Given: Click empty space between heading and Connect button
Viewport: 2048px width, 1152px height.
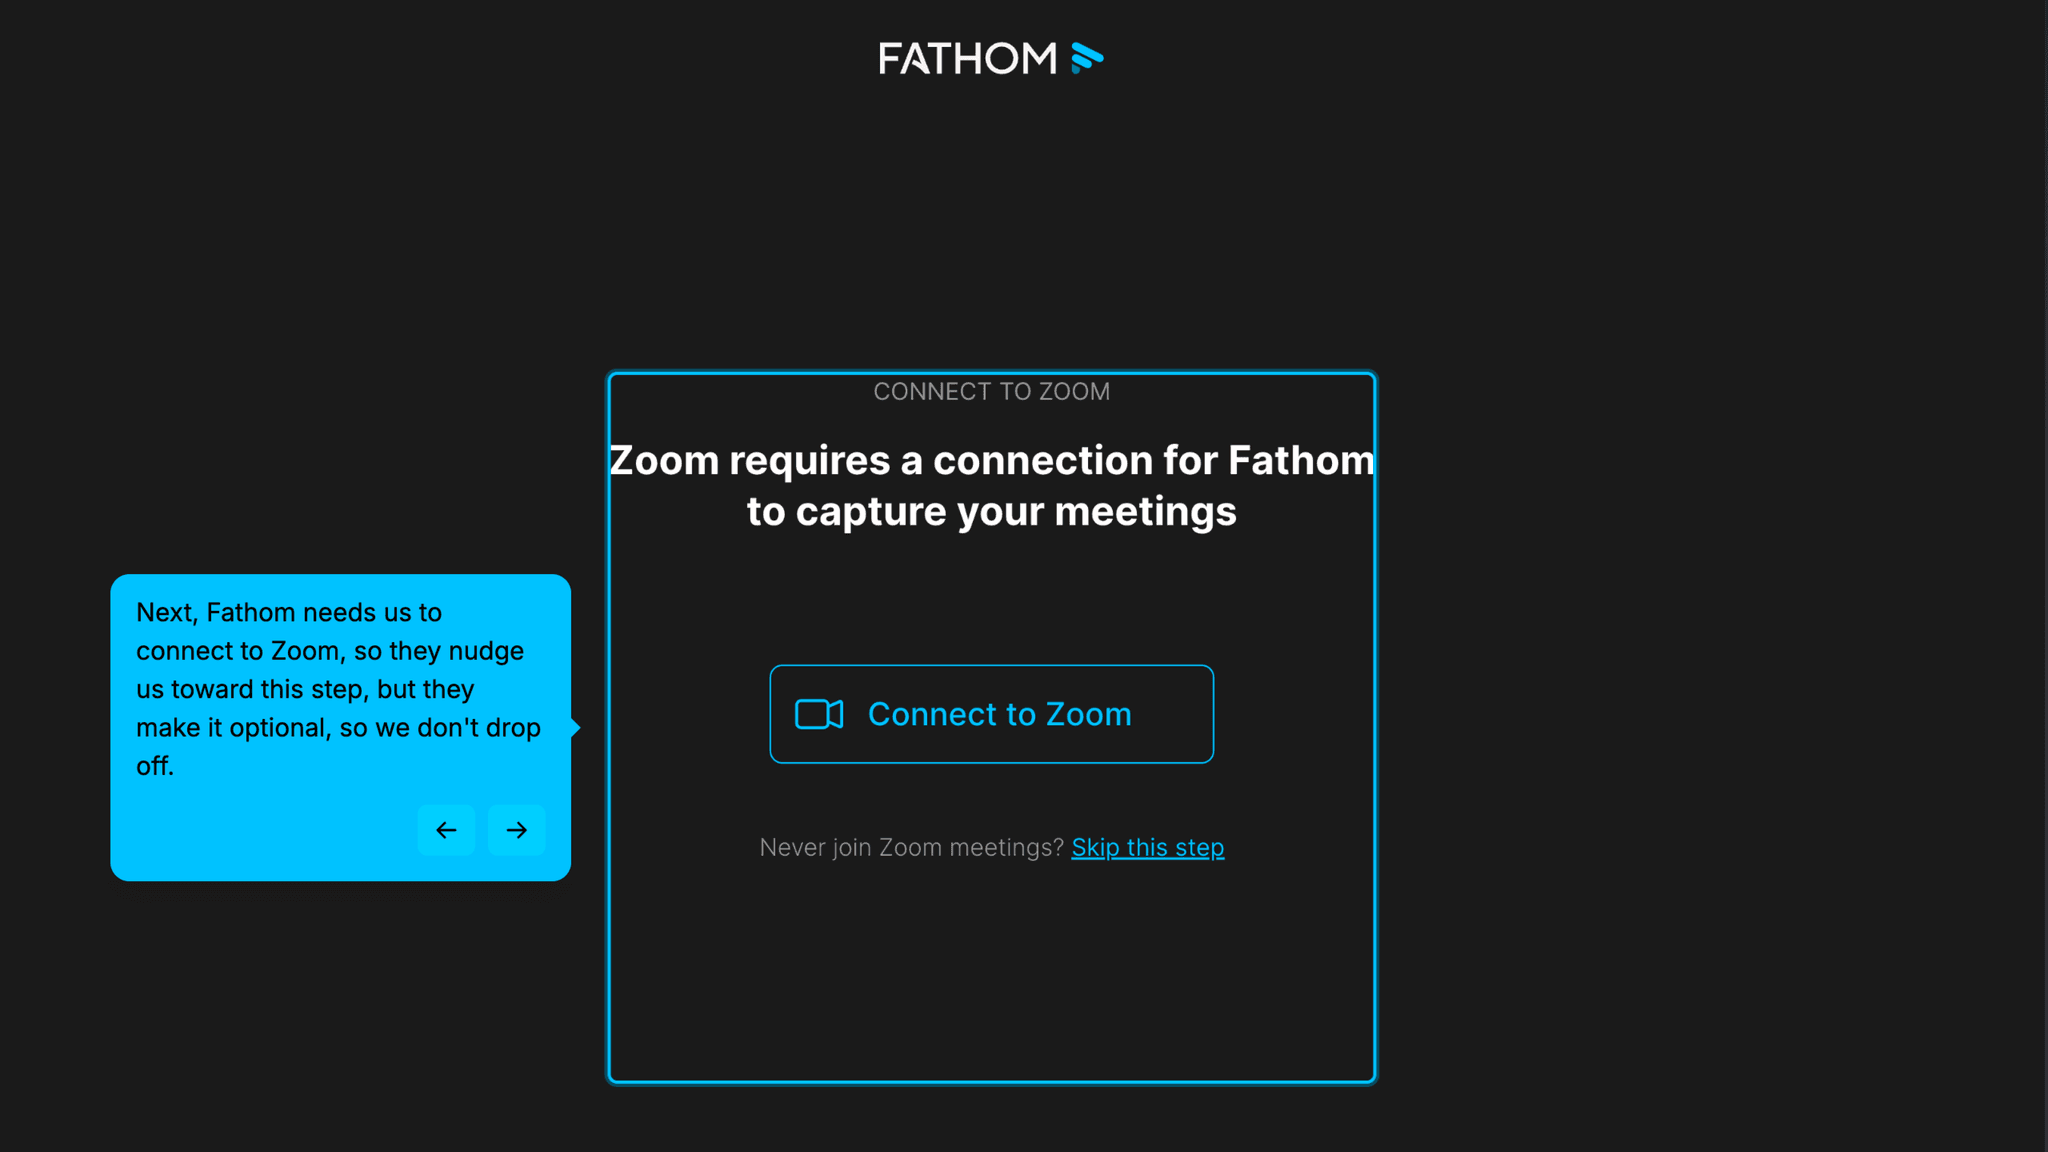Looking at the screenshot, I should [x=991, y=600].
